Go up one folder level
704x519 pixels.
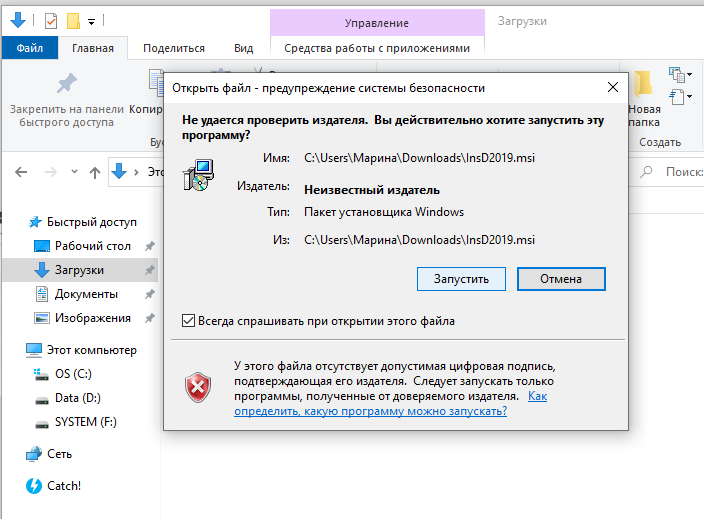tap(95, 172)
